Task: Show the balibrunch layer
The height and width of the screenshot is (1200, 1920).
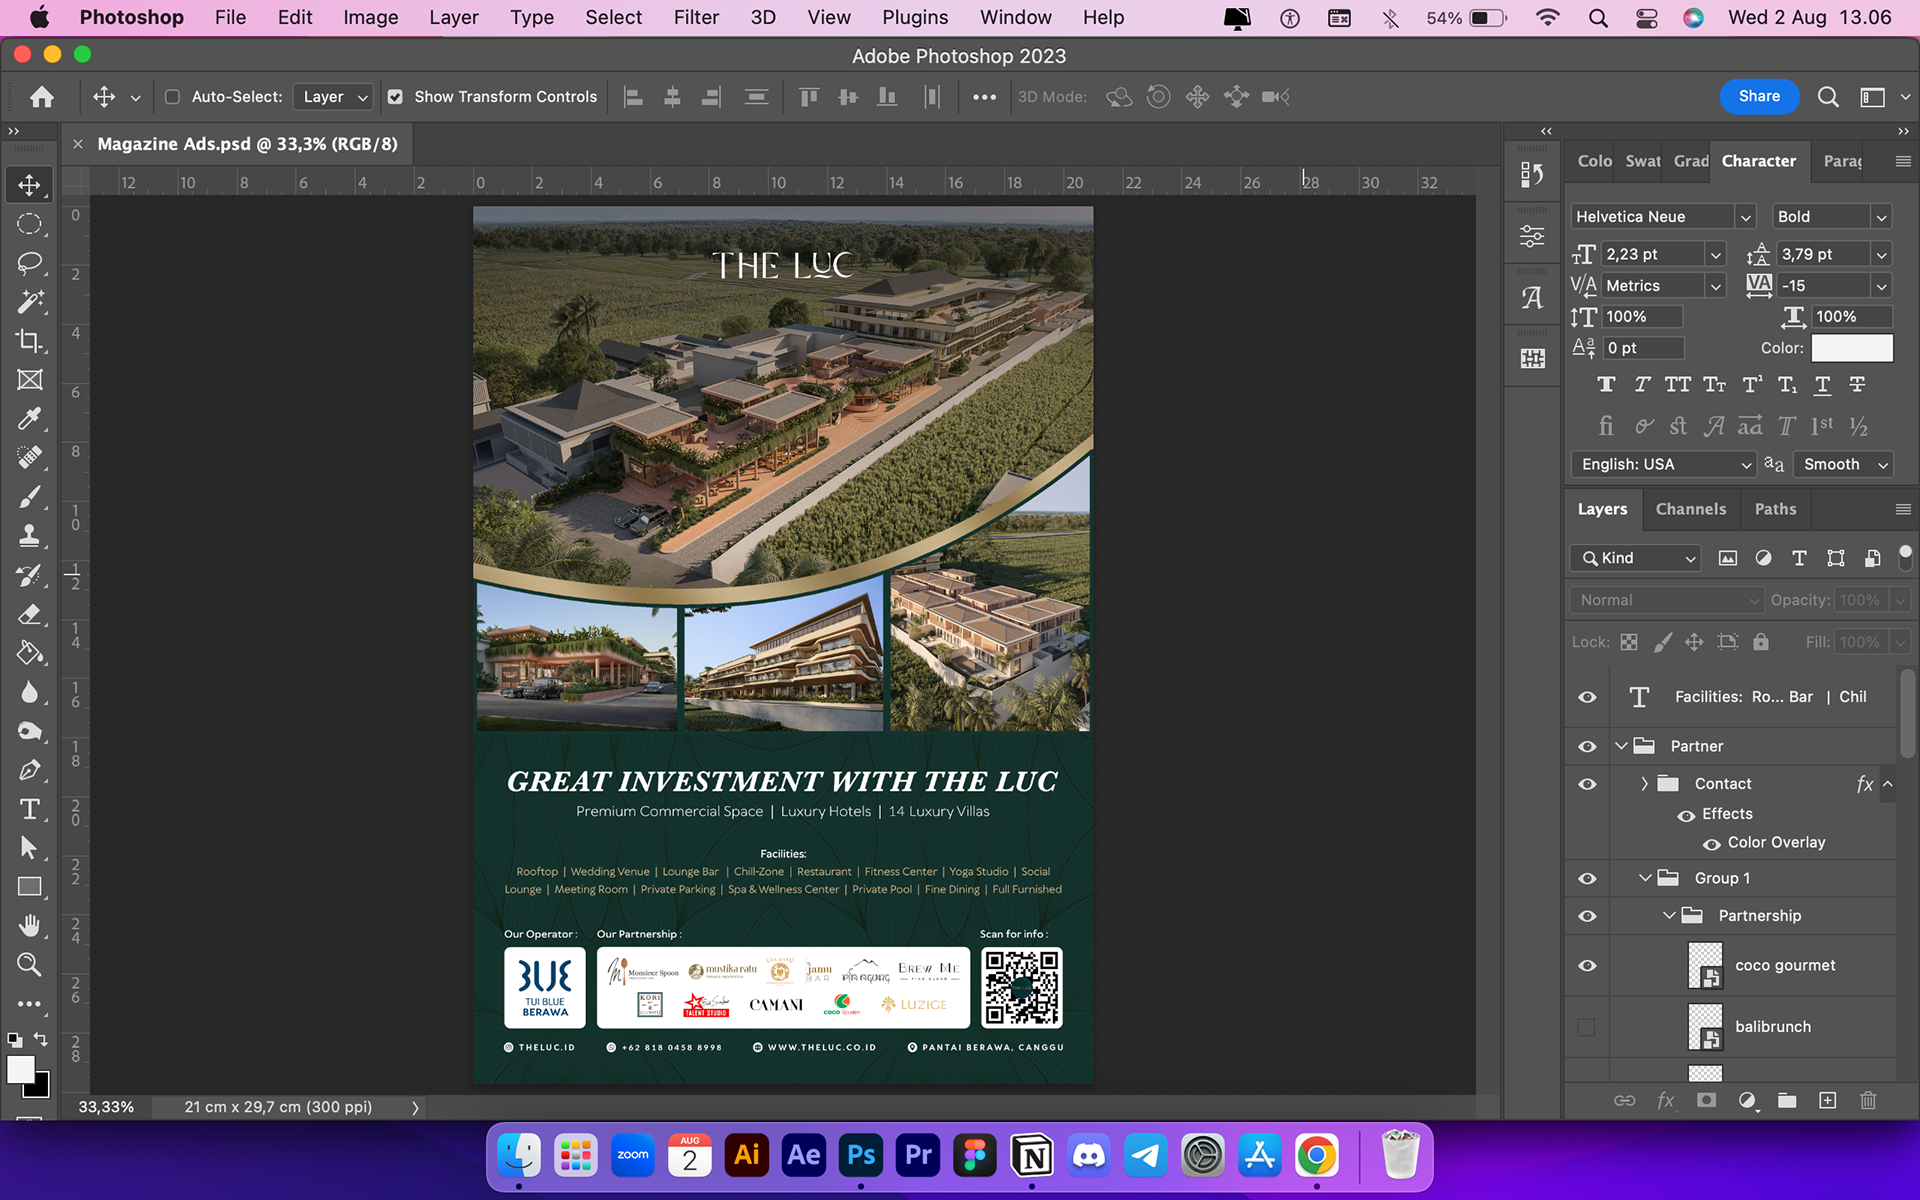Action: tap(1587, 1027)
